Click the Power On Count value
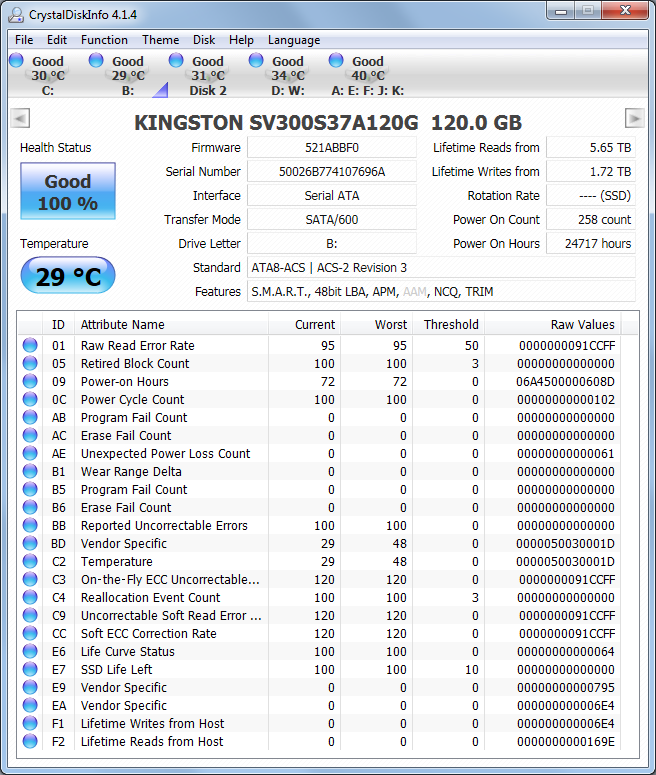Screen dimensions: 656x775 pyautogui.click(x=591, y=219)
